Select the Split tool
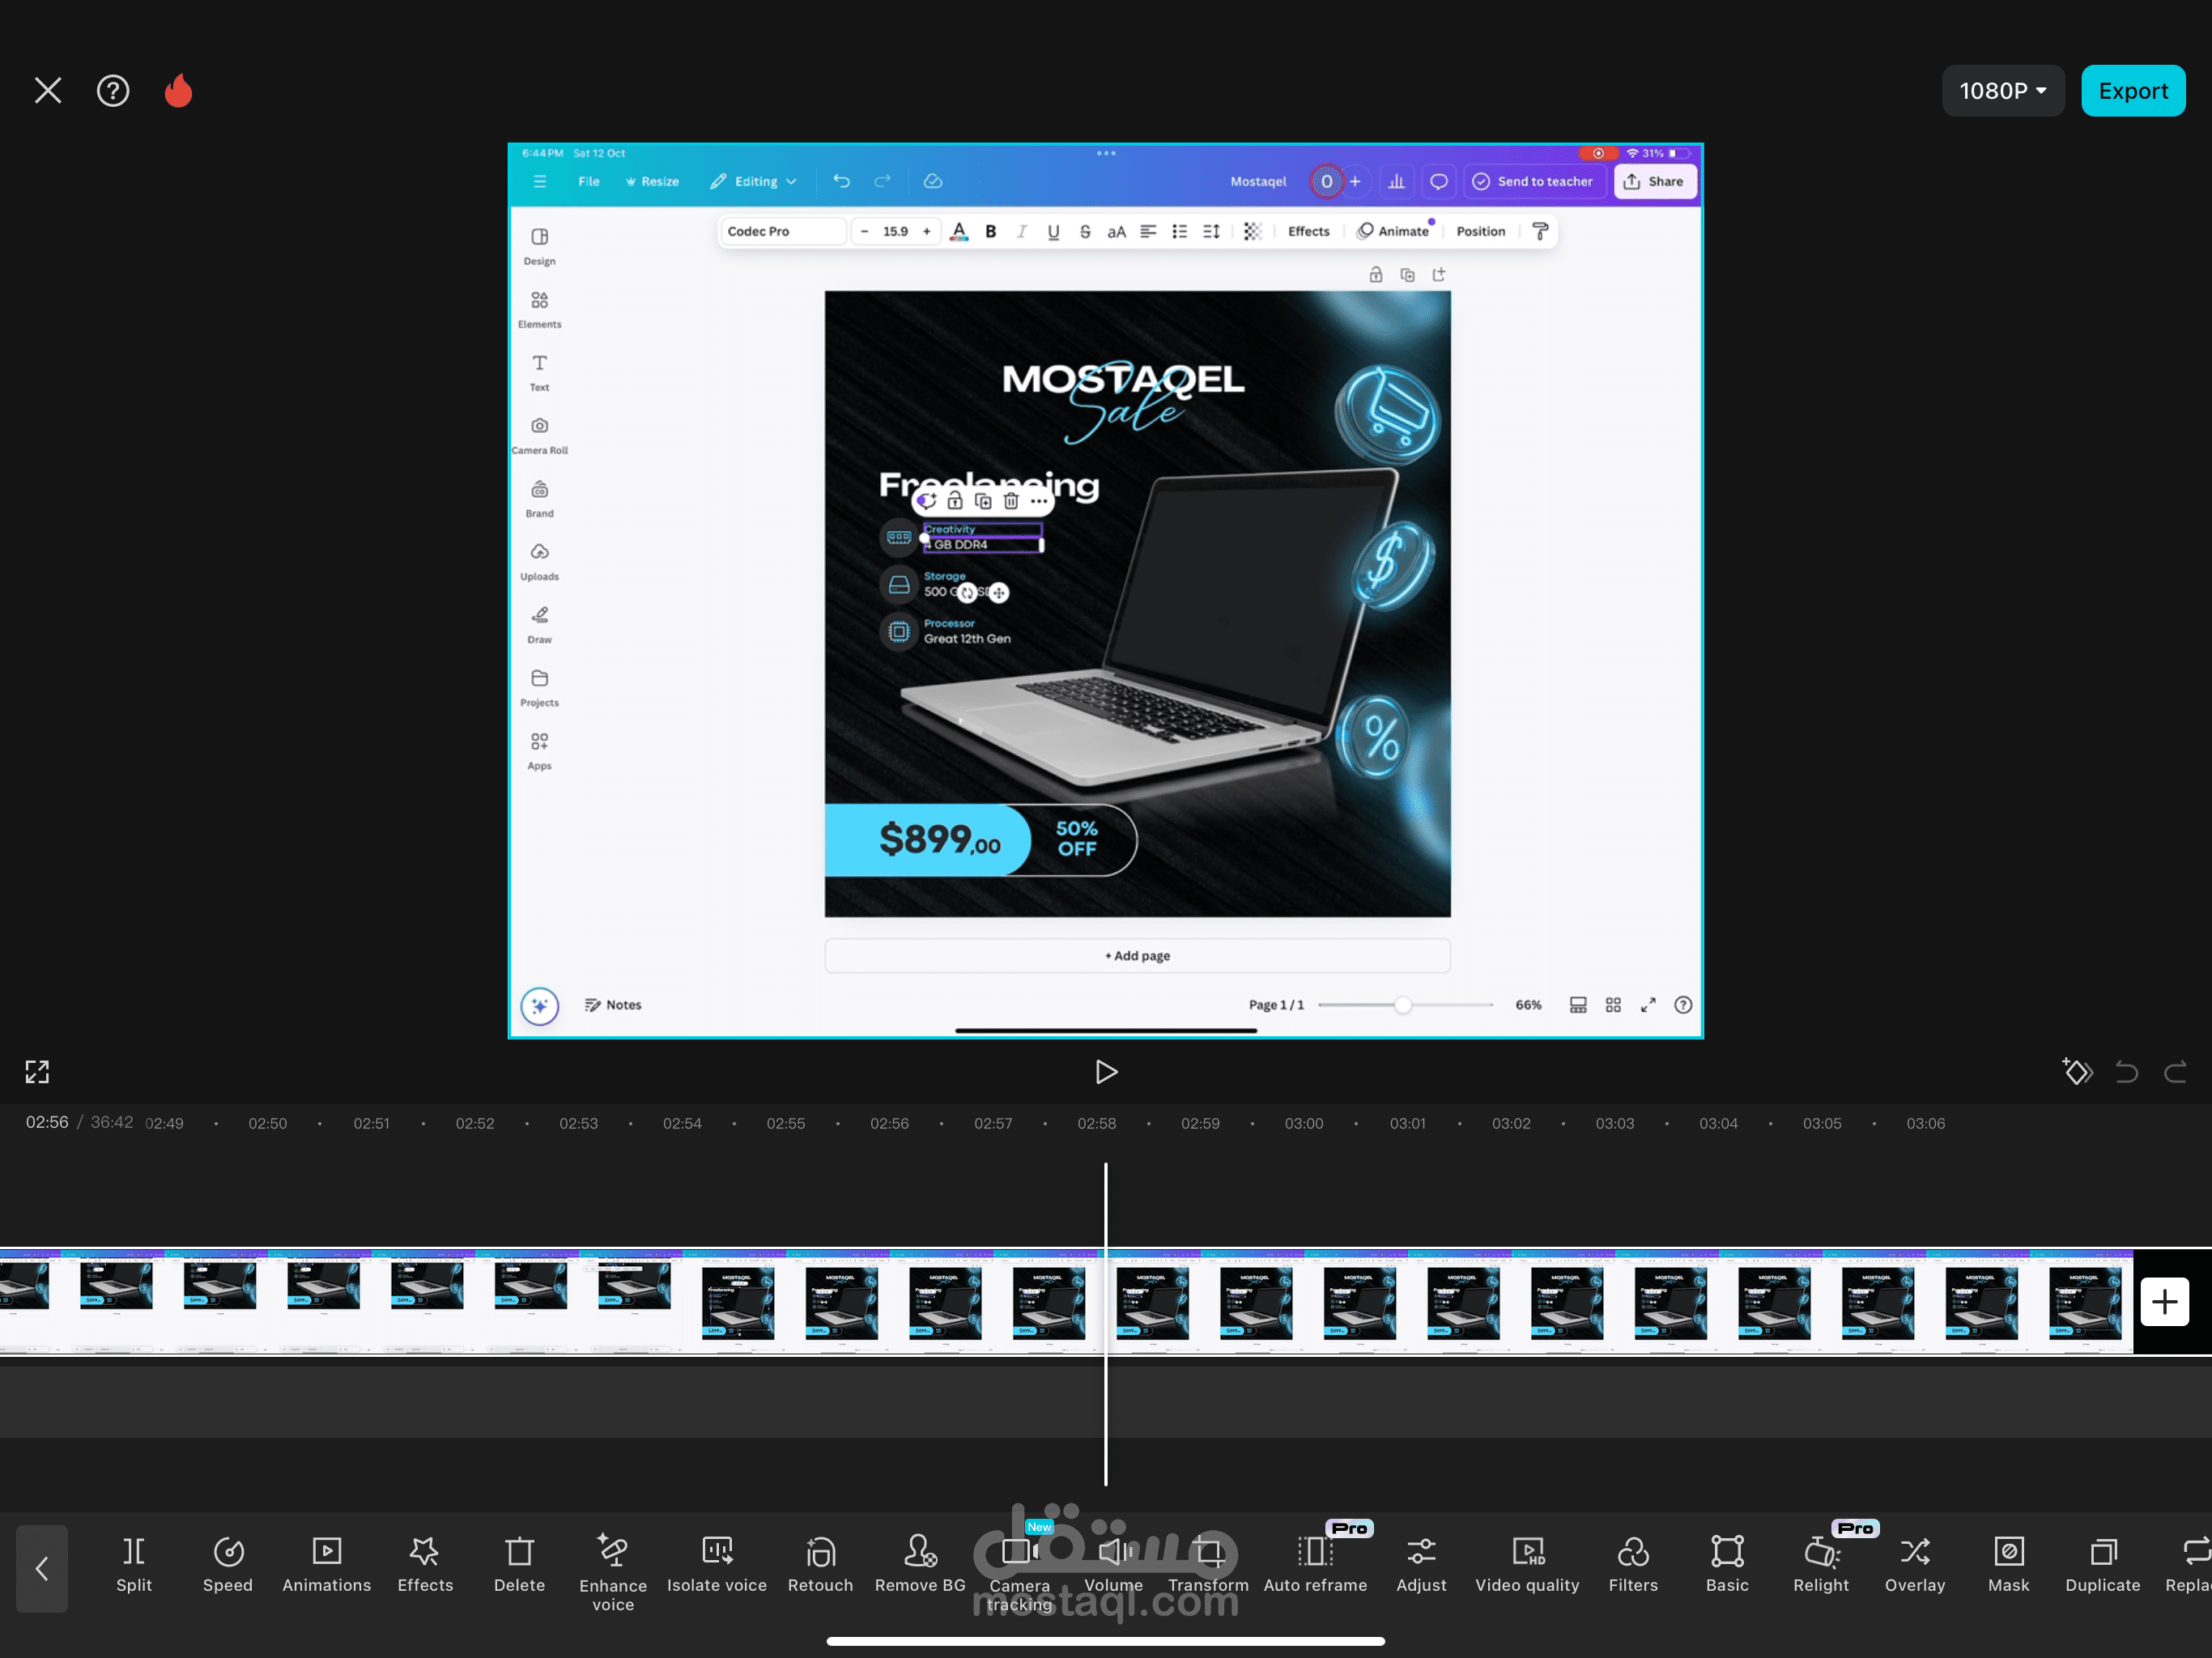 click(x=134, y=1564)
